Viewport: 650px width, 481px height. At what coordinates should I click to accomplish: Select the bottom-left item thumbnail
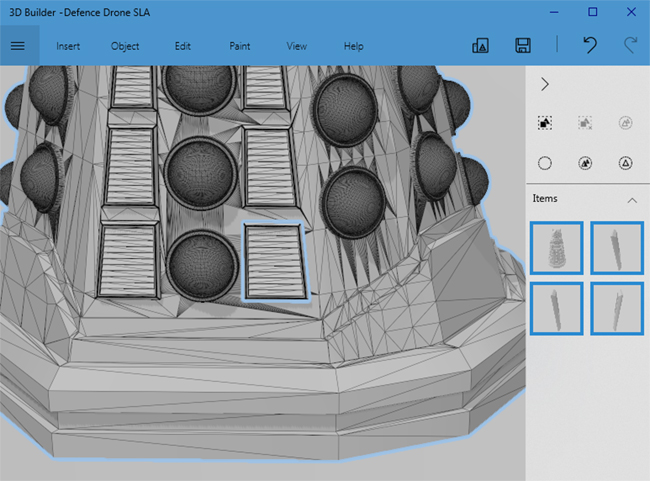(557, 308)
